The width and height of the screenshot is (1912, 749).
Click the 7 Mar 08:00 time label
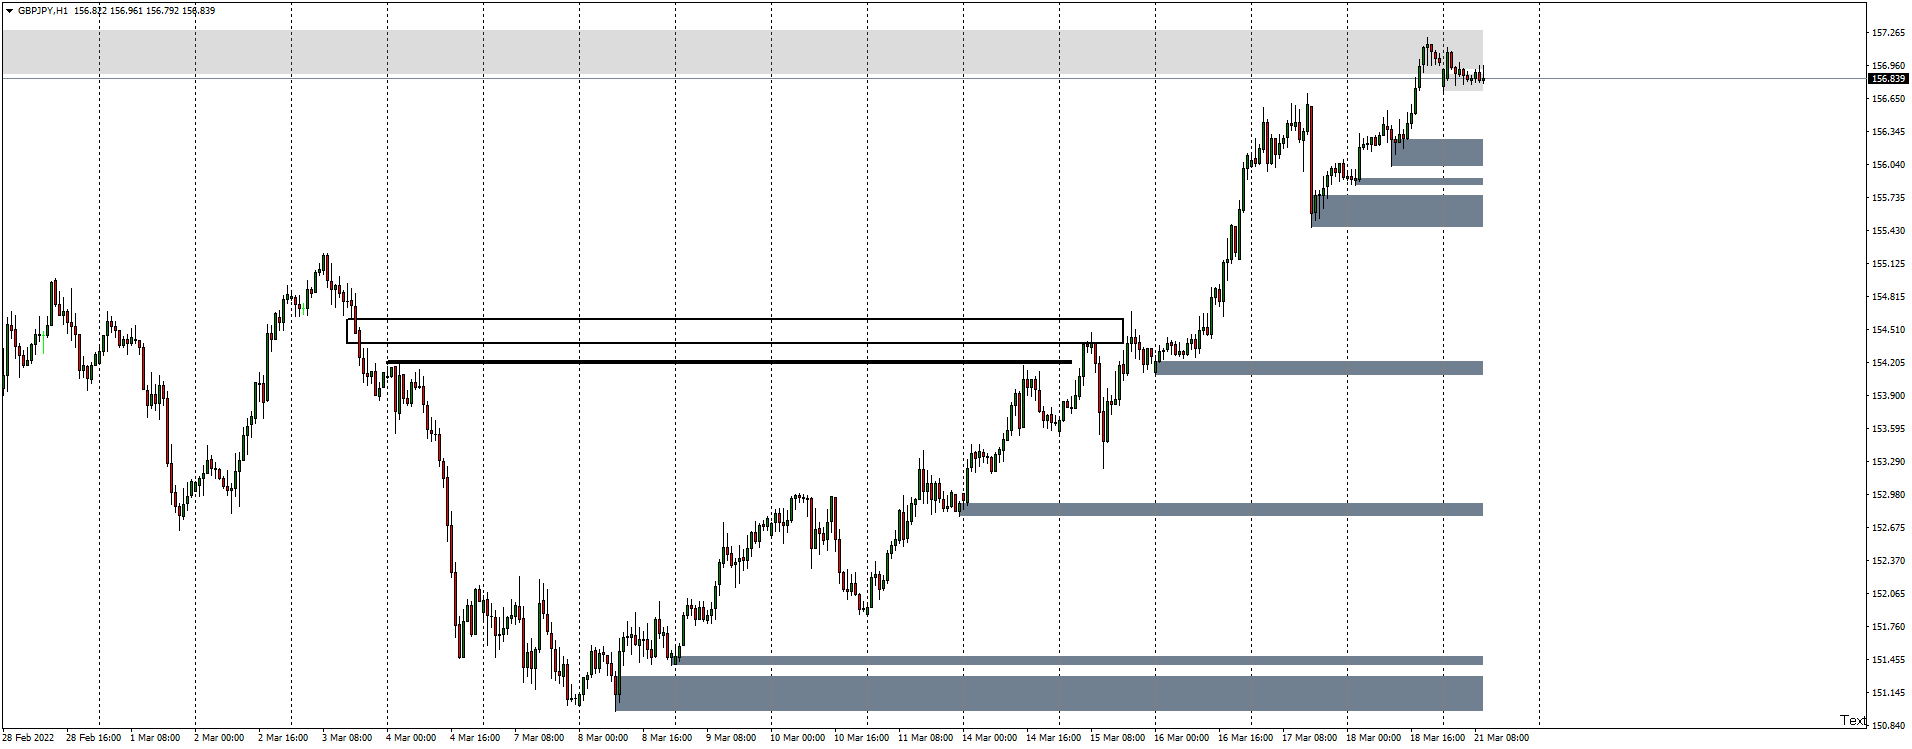[x=539, y=738]
